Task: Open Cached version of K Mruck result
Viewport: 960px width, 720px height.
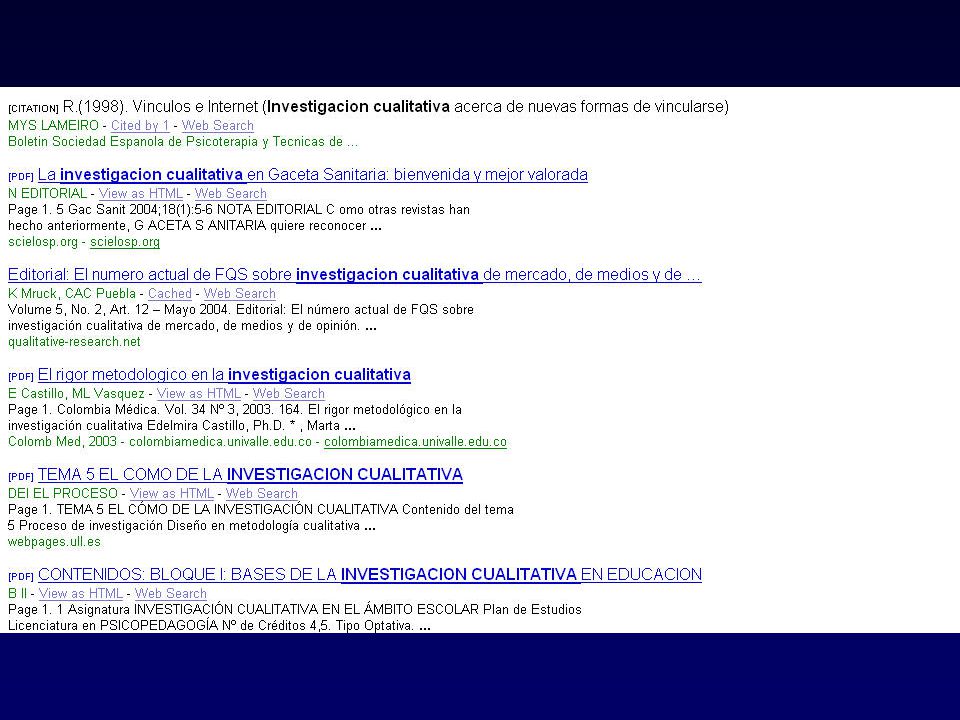Action: (x=170, y=293)
